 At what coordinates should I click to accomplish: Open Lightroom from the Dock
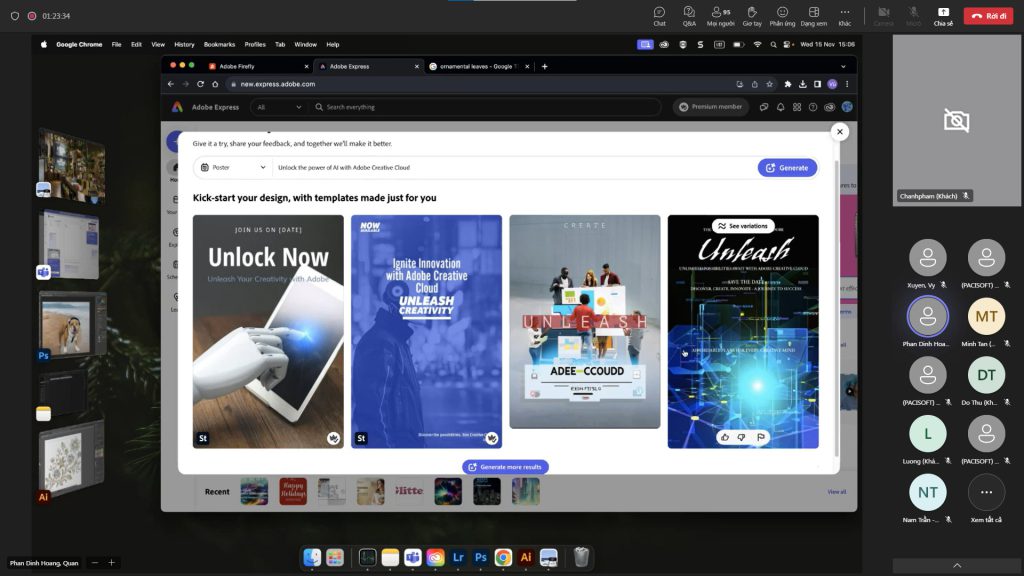(458, 557)
